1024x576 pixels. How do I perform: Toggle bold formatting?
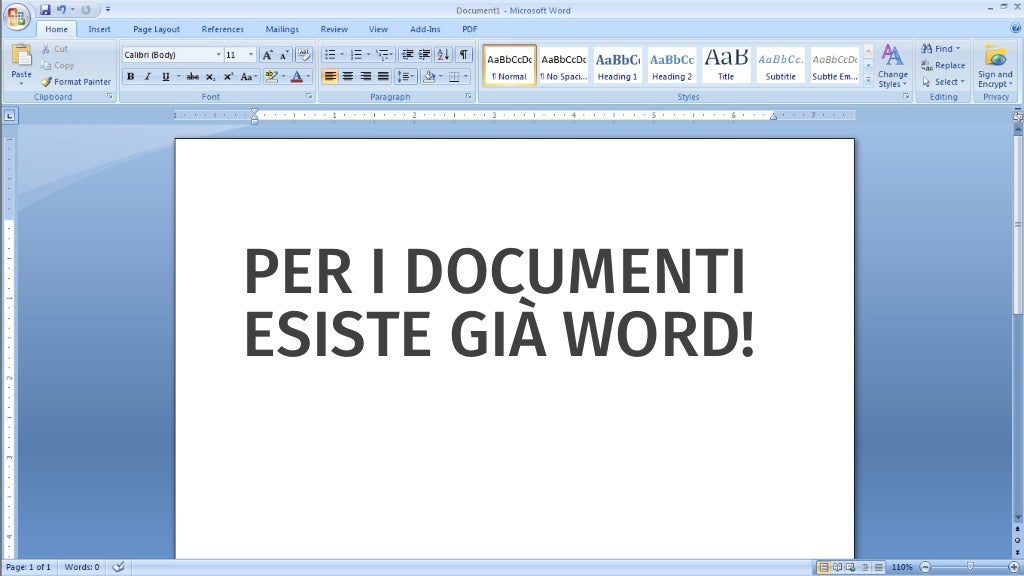pyautogui.click(x=131, y=77)
